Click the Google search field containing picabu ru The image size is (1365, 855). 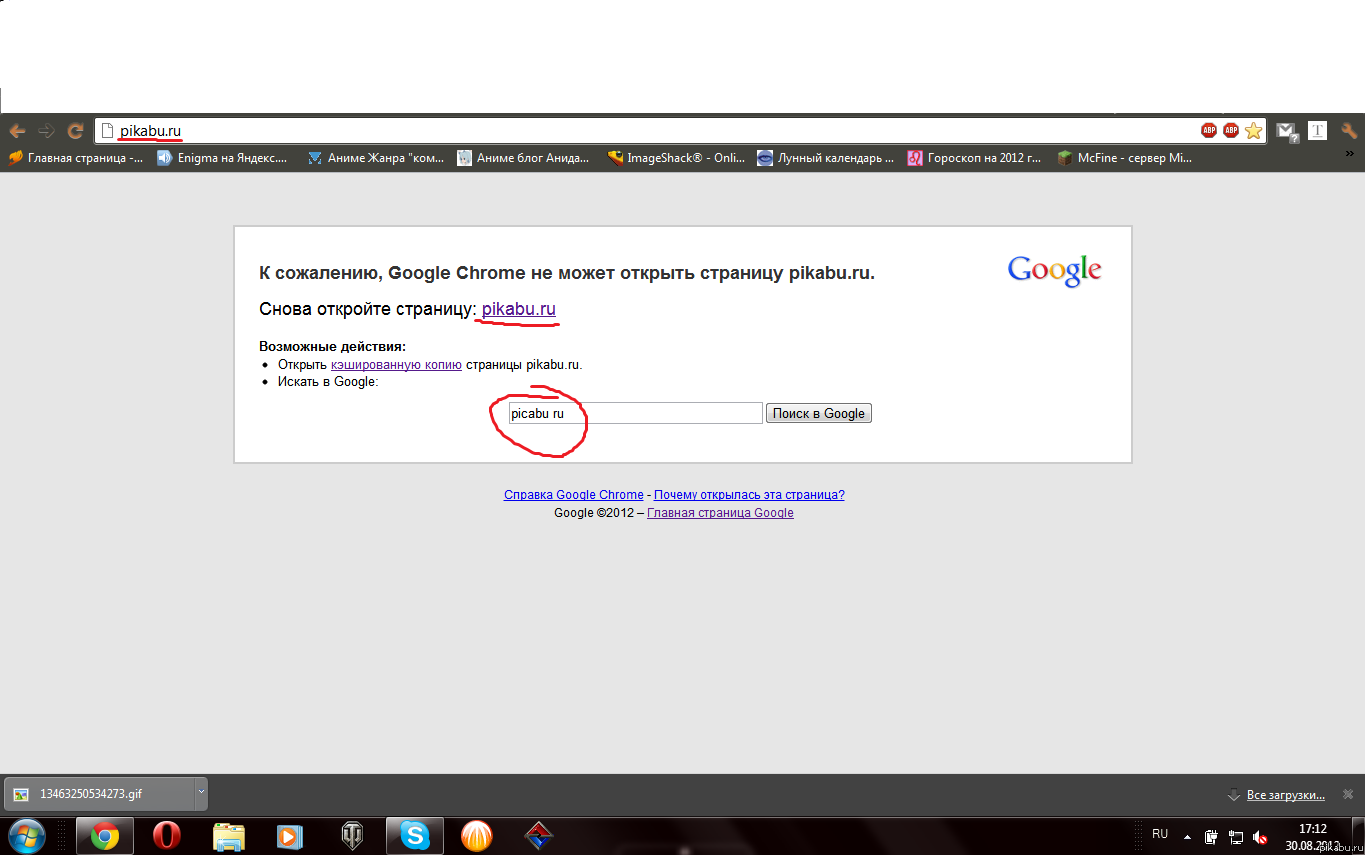(x=636, y=413)
